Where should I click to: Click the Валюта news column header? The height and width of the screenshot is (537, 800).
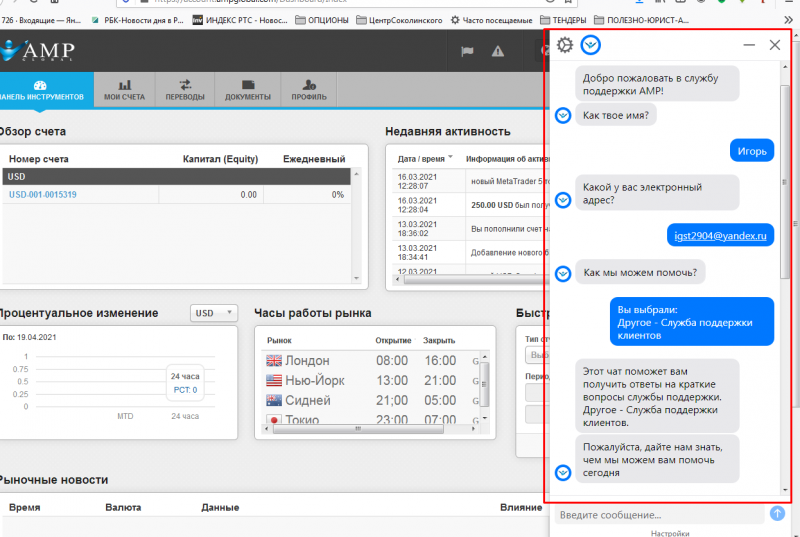click(x=123, y=507)
